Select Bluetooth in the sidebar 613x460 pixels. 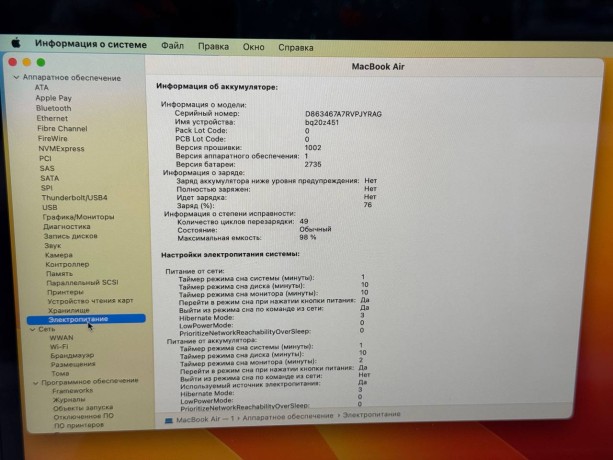tap(54, 108)
